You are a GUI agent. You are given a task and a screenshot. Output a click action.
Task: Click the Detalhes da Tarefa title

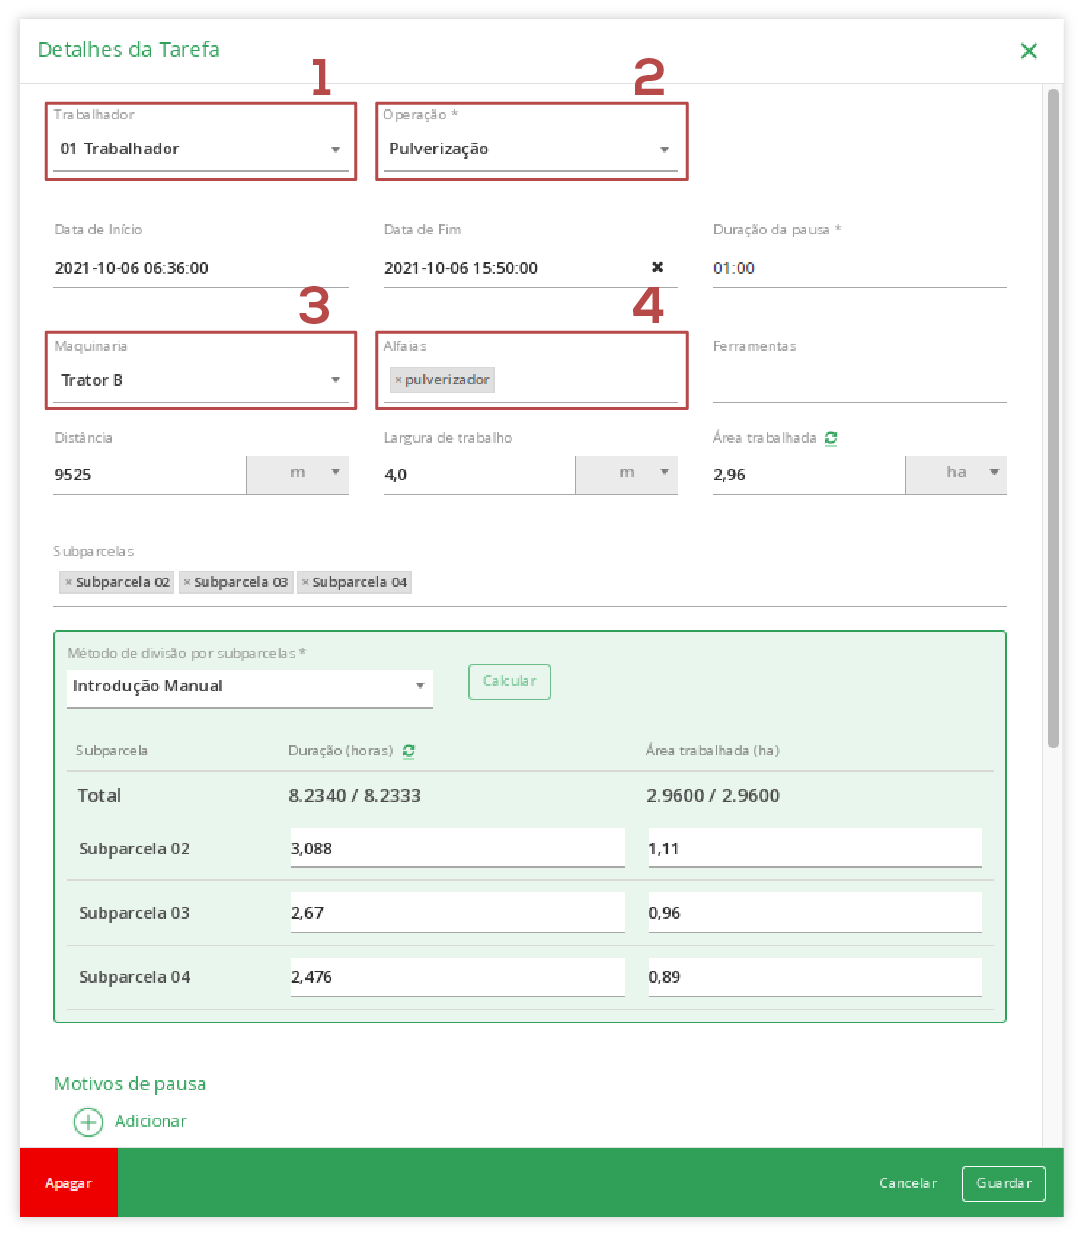[x=129, y=50]
